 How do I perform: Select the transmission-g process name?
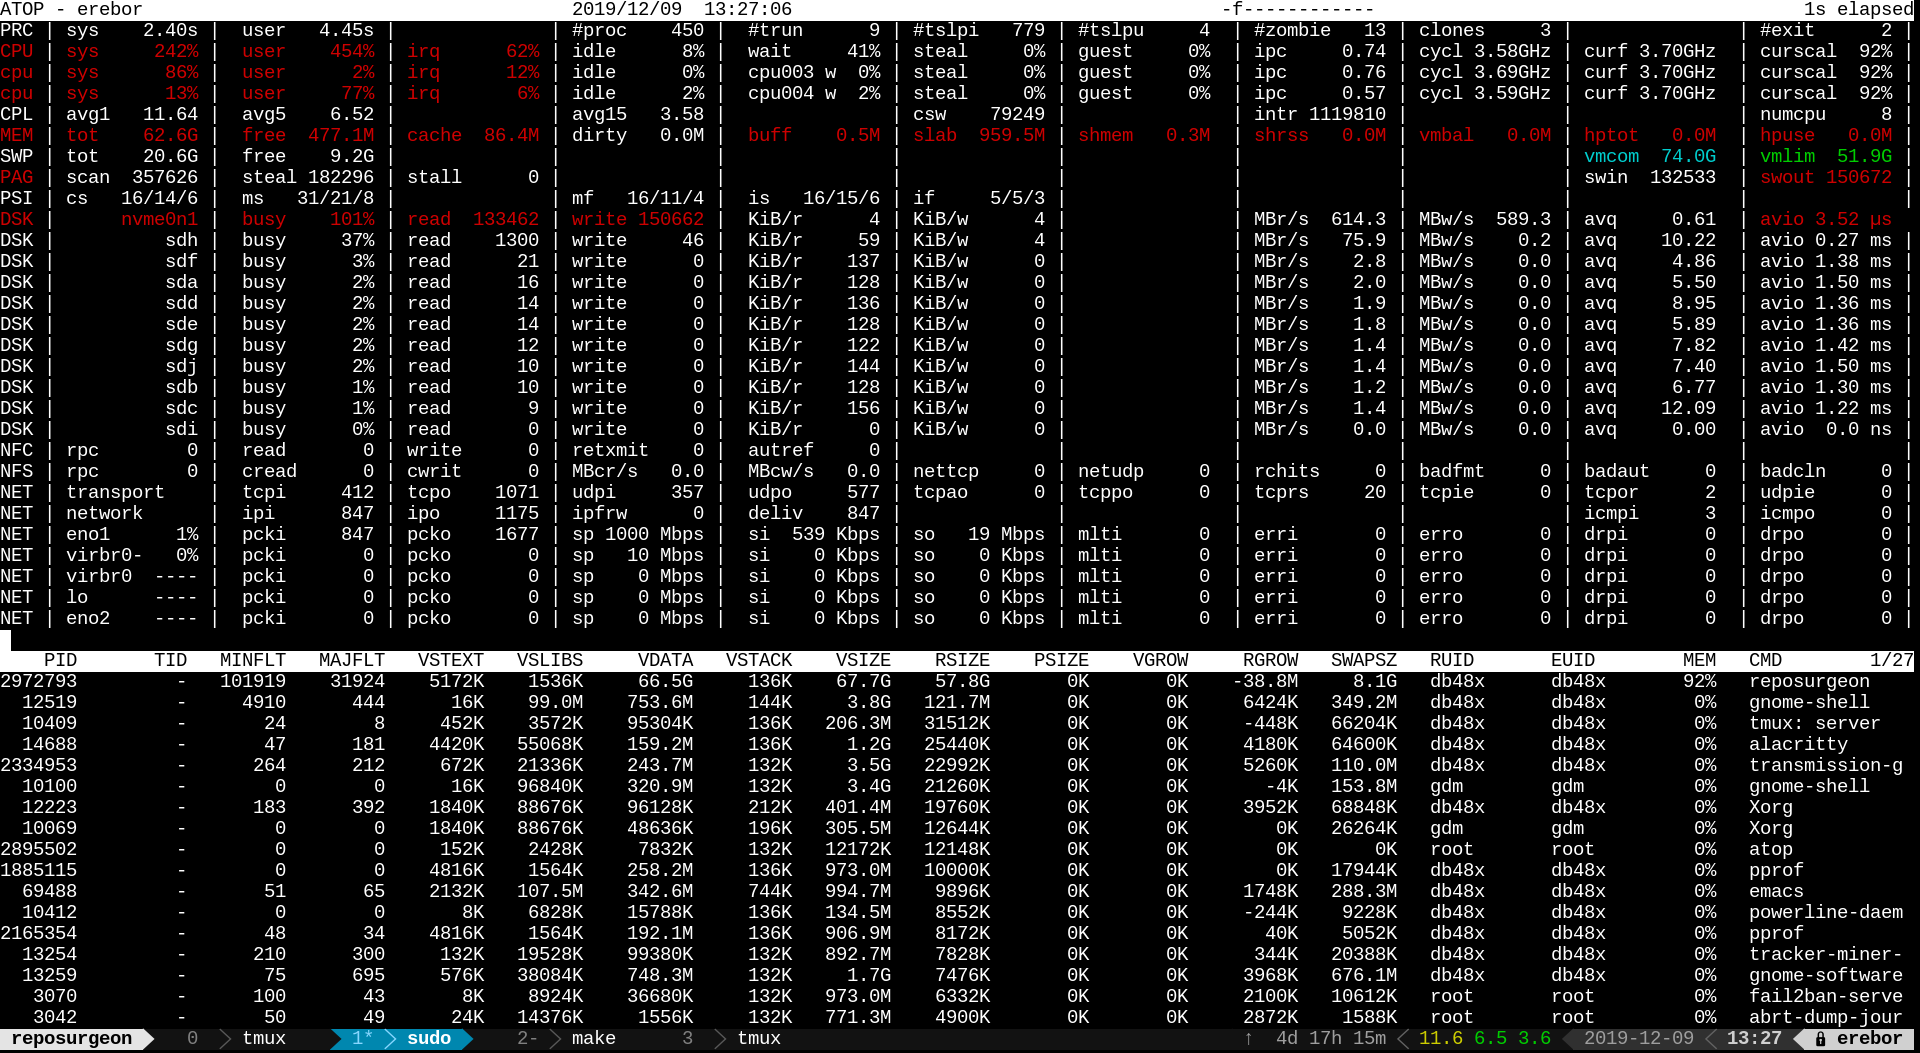click(1826, 766)
